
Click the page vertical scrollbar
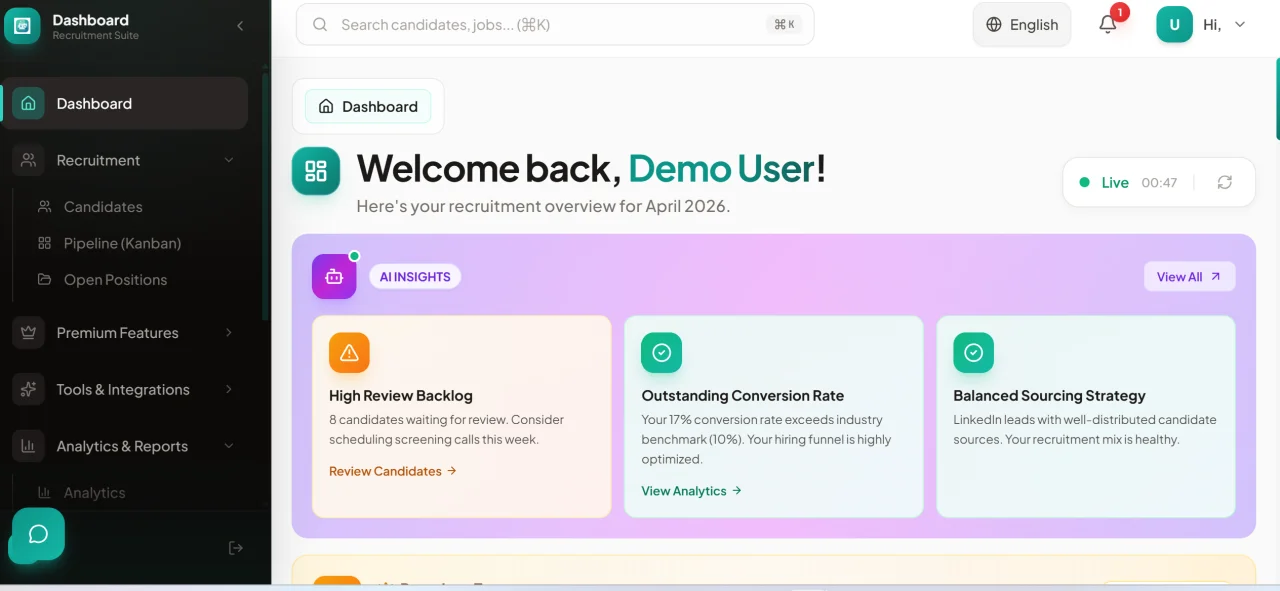pos(1277,98)
